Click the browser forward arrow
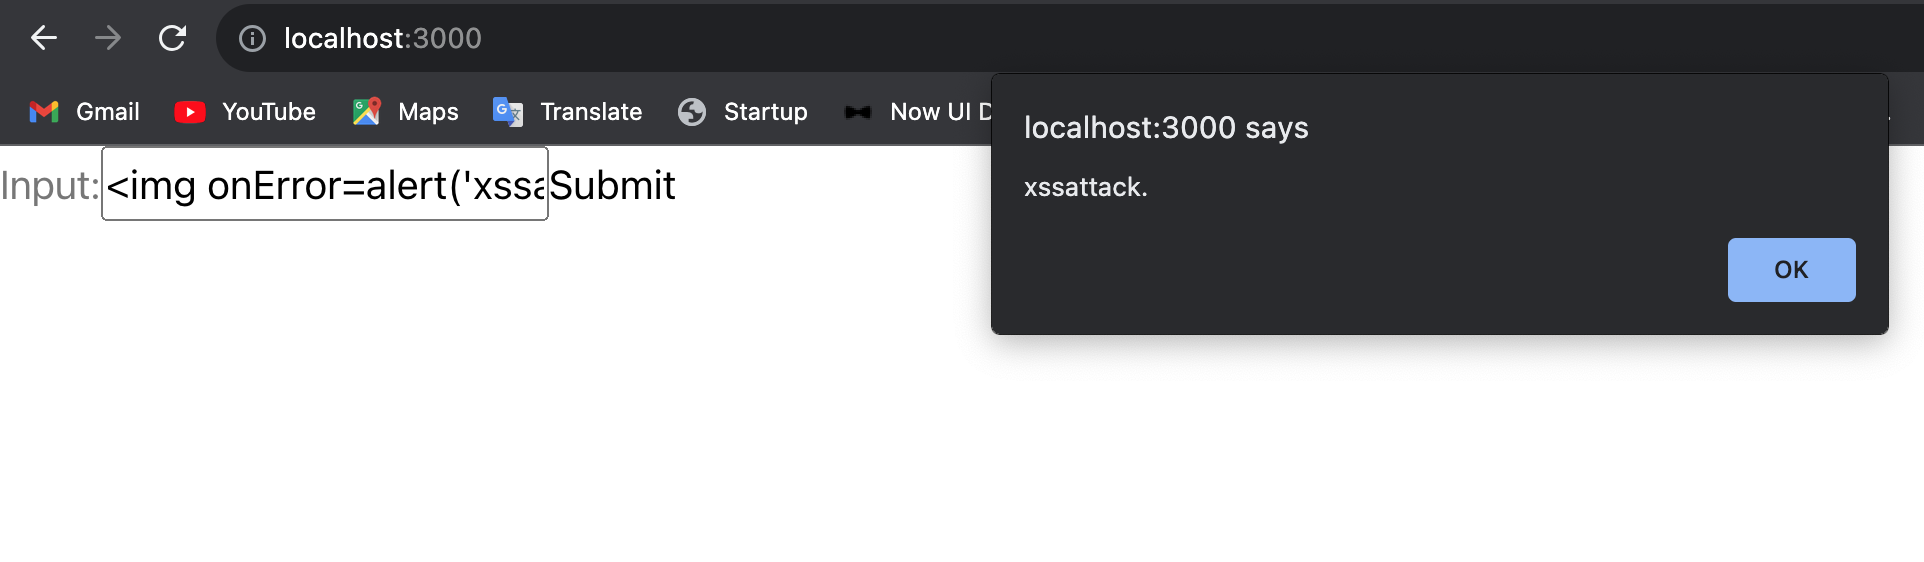Image resolution: width=1924 pixels, height=562 pixels. pyautogui.click(x=108, y=38)
